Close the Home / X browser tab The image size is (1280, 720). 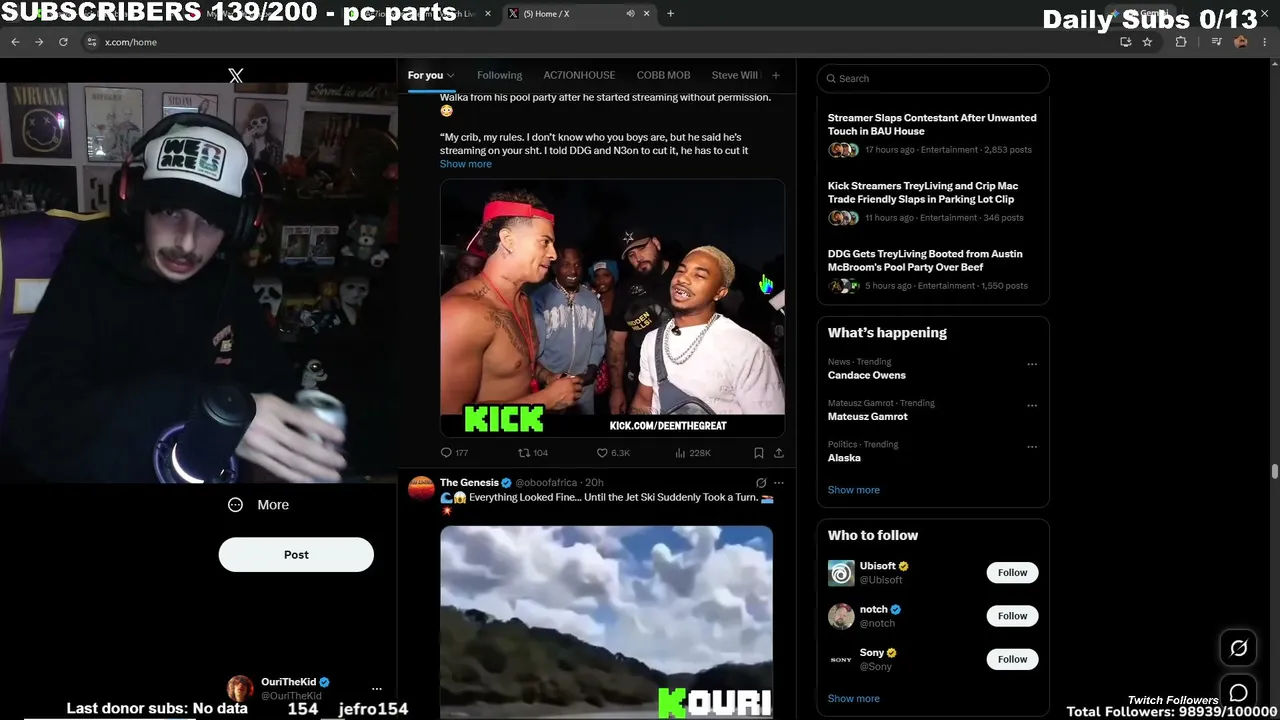click(646, 14)
